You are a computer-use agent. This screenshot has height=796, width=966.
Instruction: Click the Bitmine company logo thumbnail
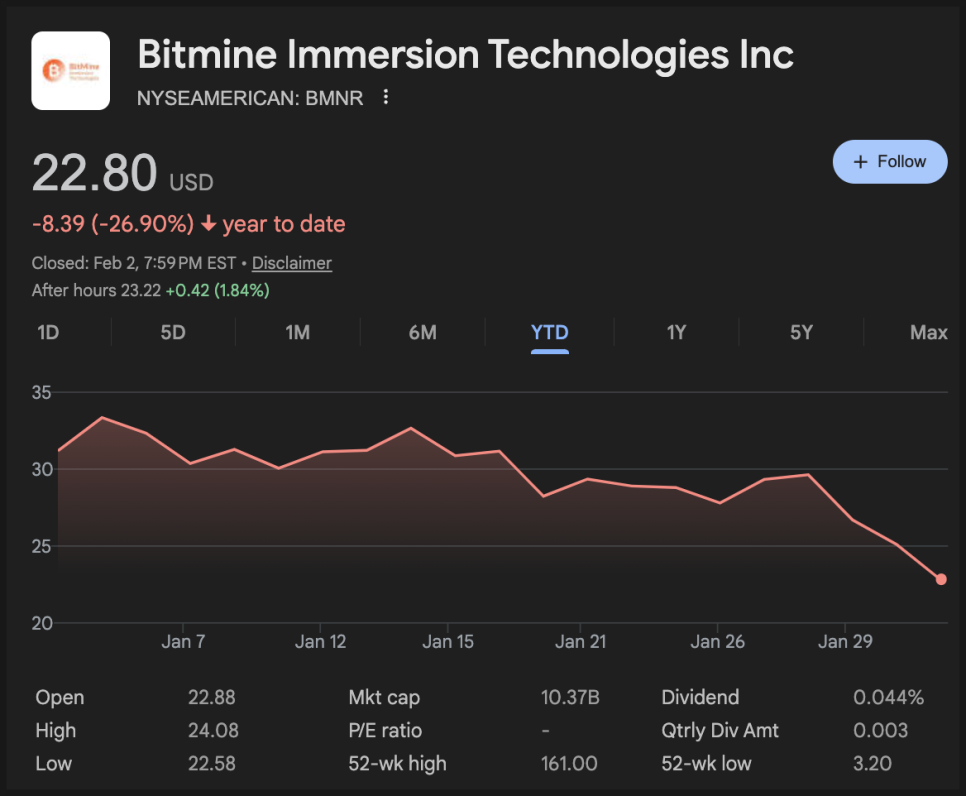(x=71, y=71)
